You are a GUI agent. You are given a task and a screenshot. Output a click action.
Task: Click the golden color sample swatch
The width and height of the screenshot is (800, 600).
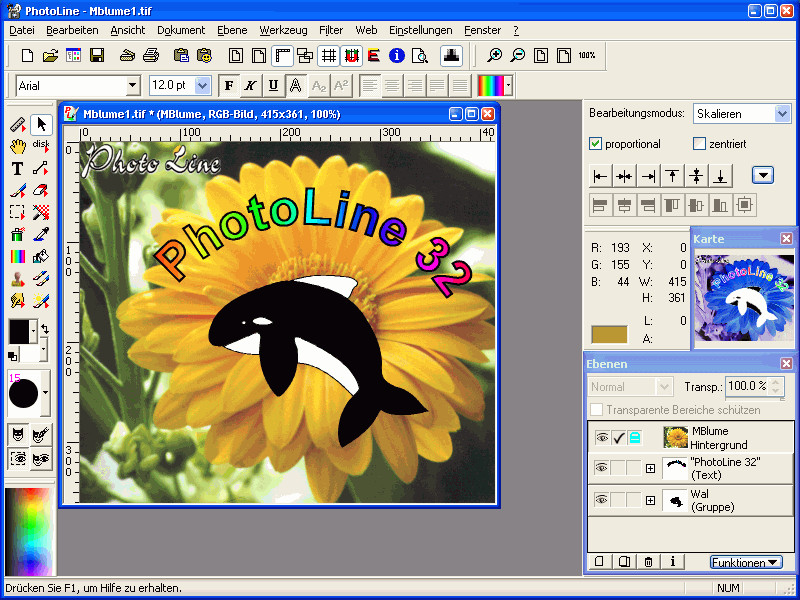(609, 335)
